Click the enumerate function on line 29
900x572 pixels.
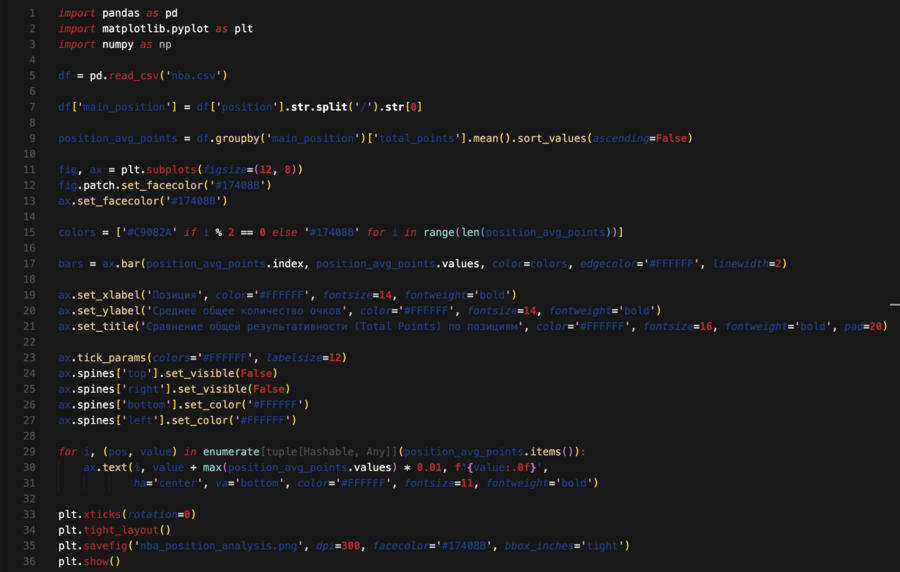(231, 452)
